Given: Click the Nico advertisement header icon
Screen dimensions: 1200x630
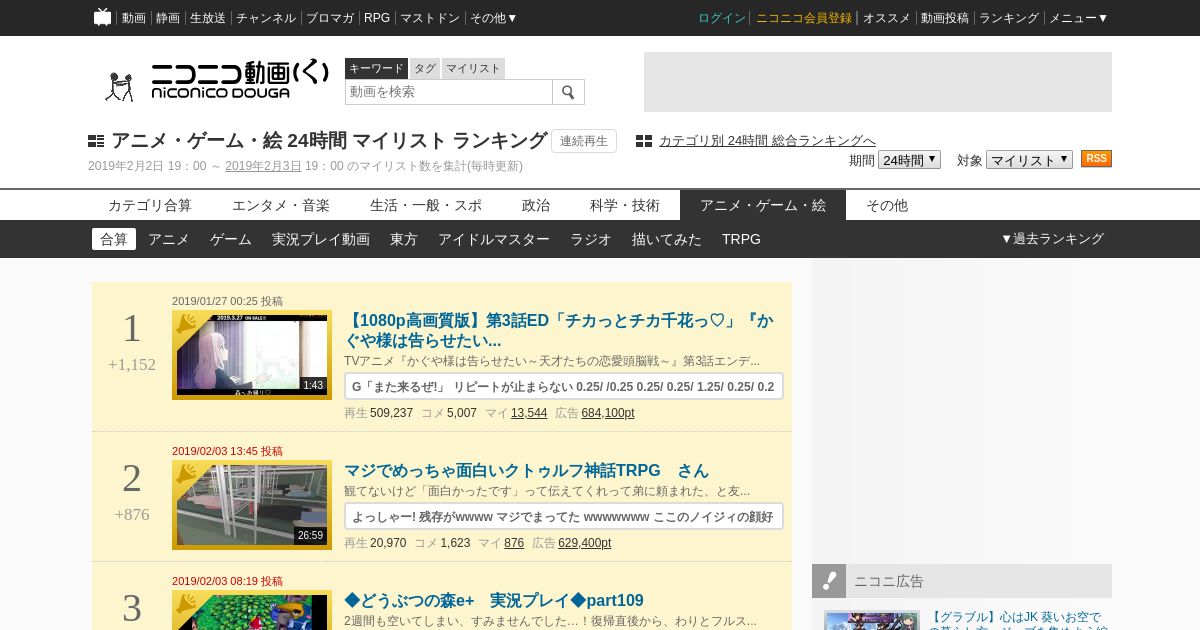Looking at the screenshot, I should [x=829, y=581].
